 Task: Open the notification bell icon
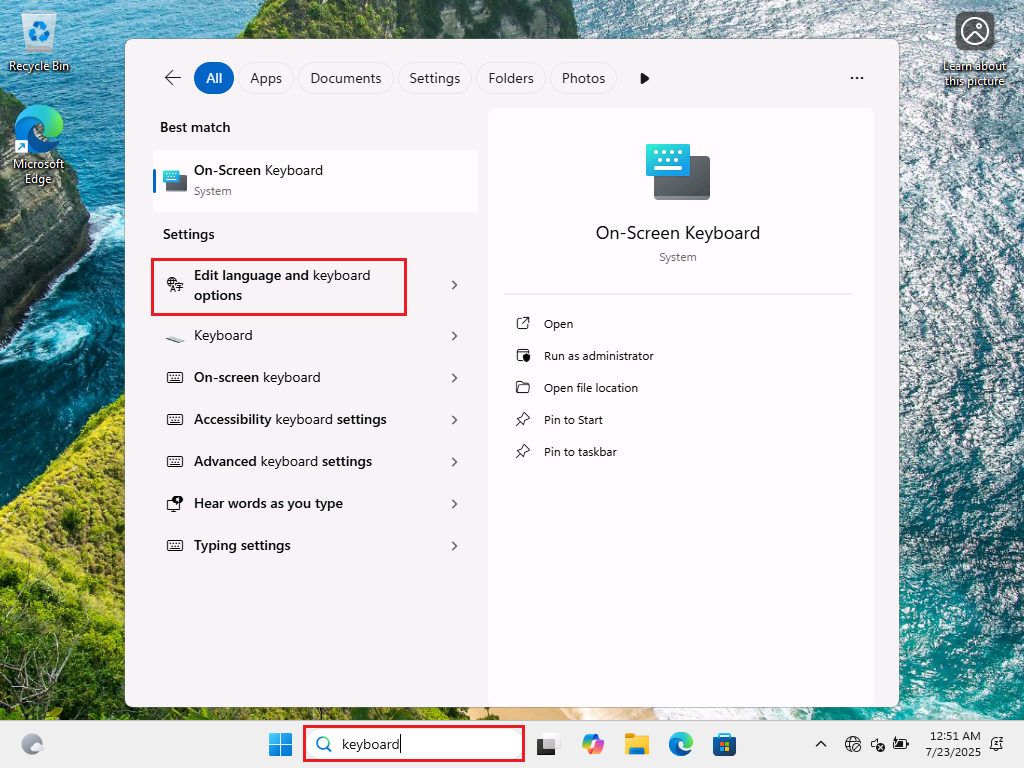point(997,744)
